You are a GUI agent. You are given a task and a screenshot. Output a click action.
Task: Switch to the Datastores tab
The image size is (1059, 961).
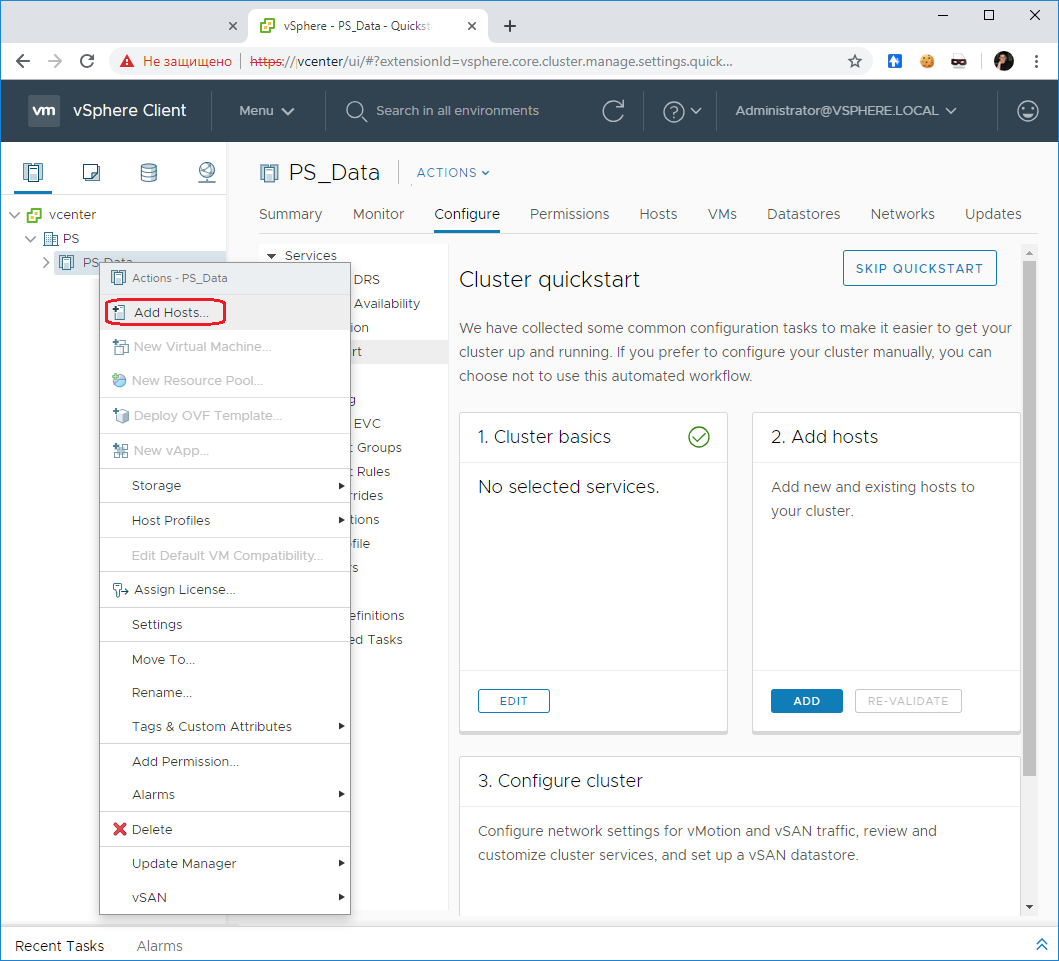(x=803, y=214)
